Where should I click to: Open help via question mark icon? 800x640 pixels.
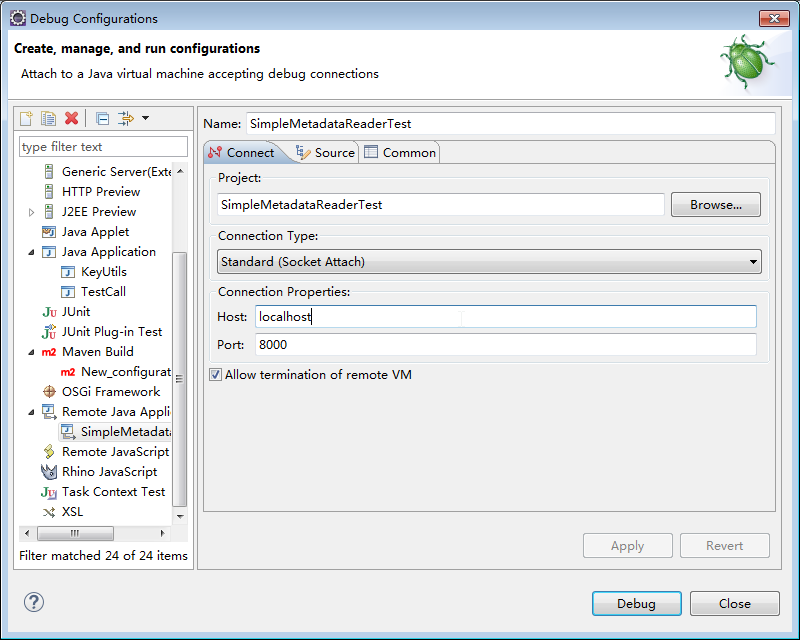pyautogui.click(x=34, y=602)
